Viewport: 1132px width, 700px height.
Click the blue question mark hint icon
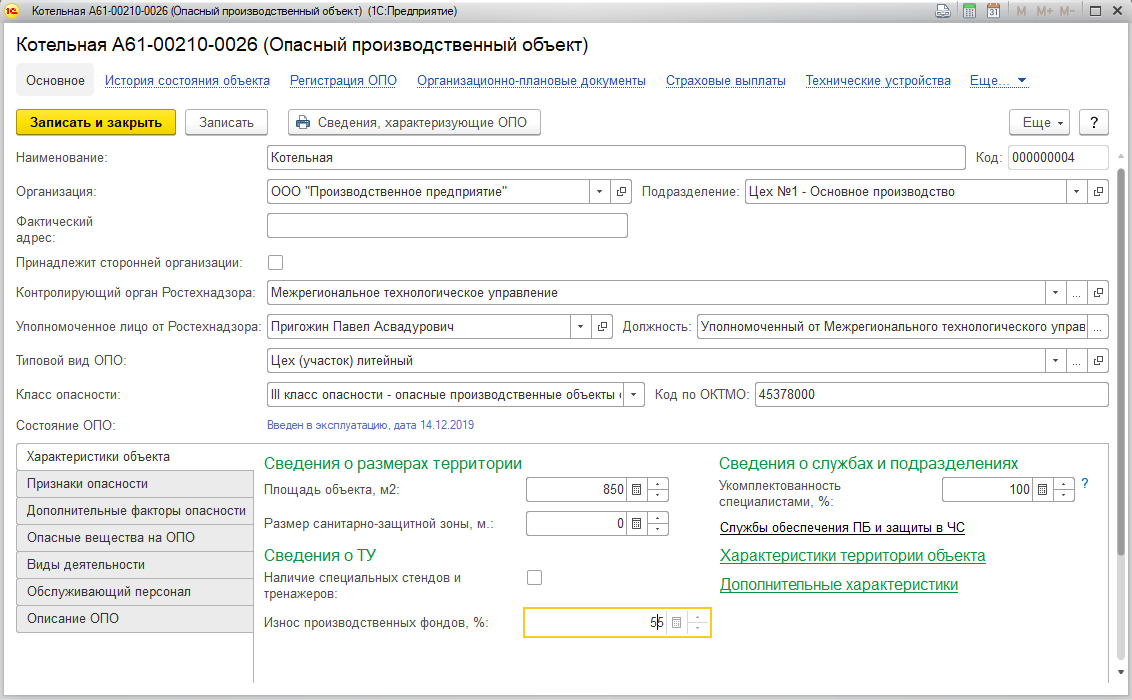1084,484
